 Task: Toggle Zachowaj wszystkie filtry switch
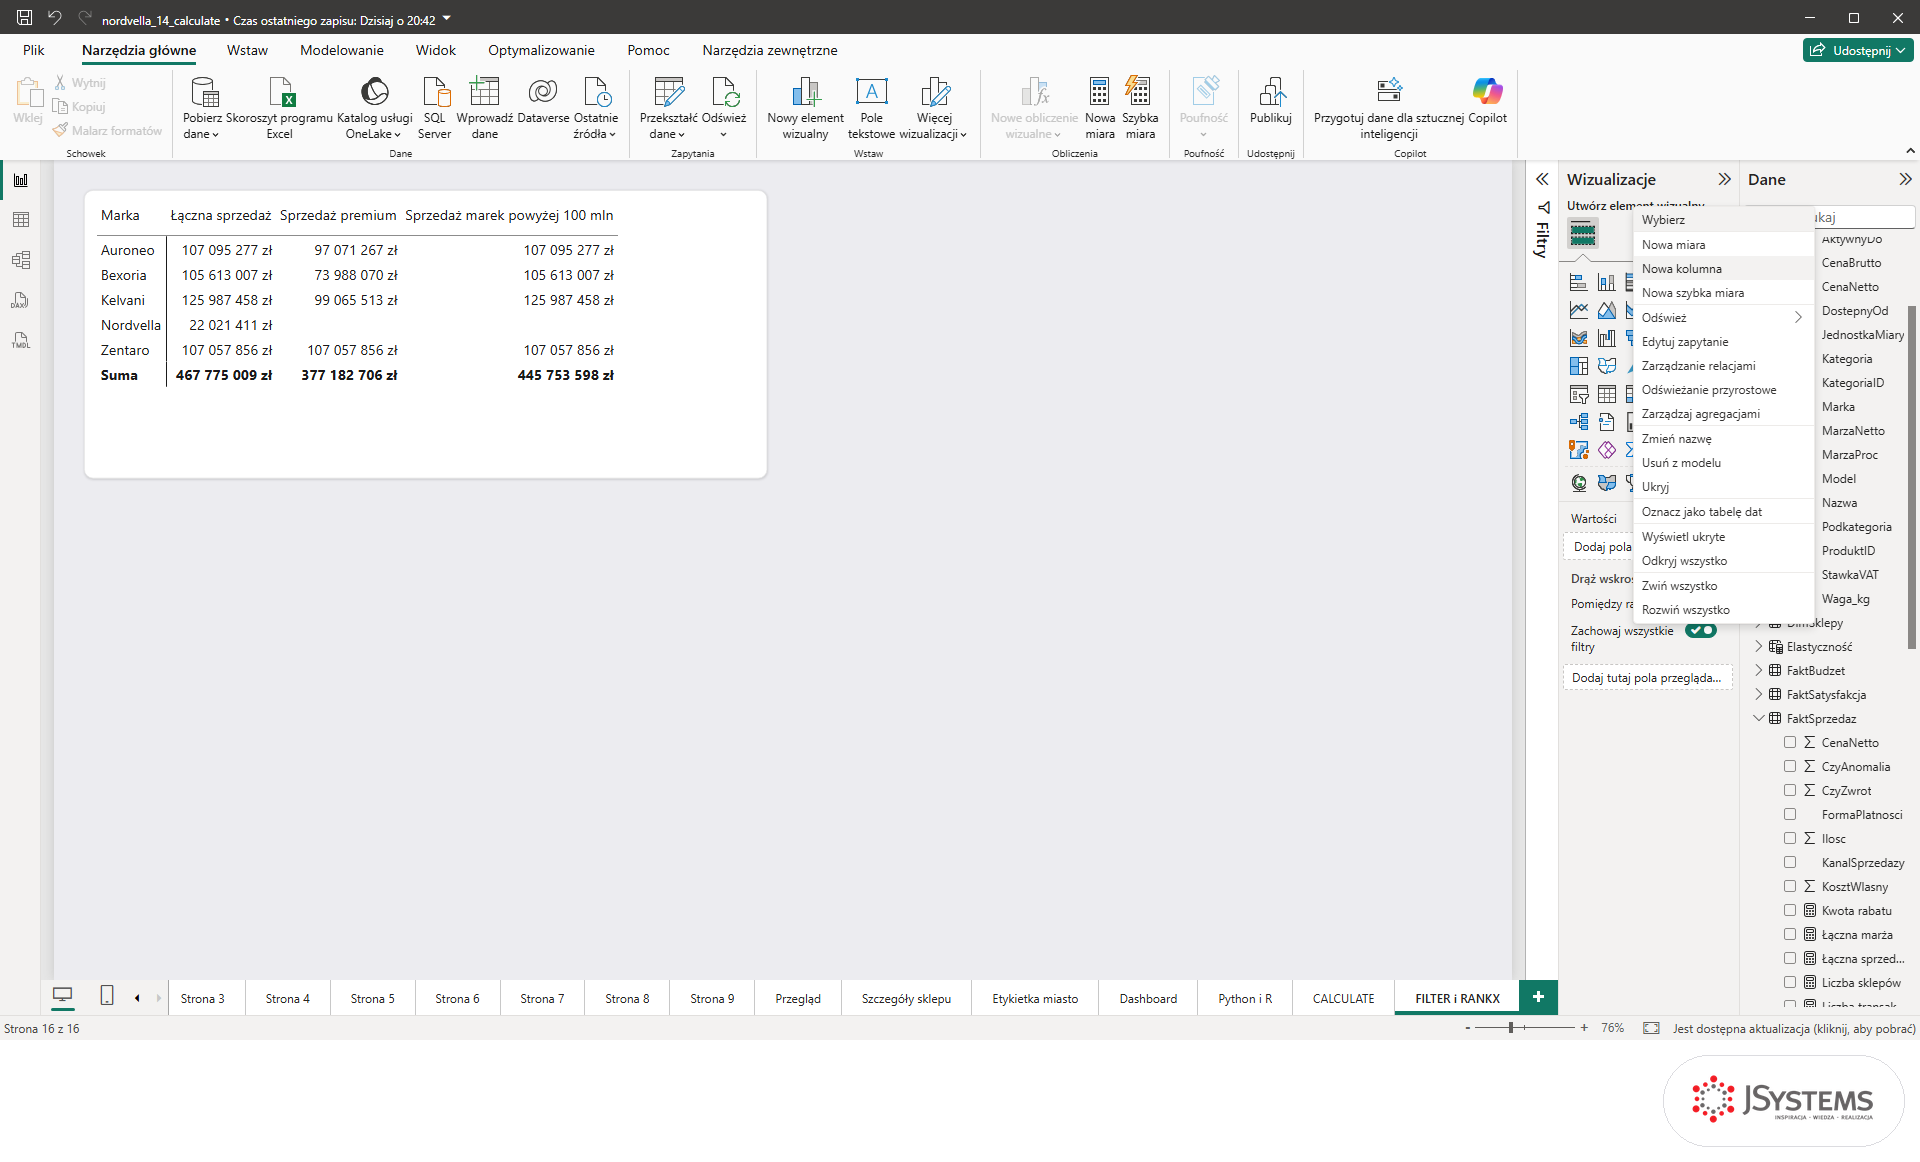[1701, 631]
